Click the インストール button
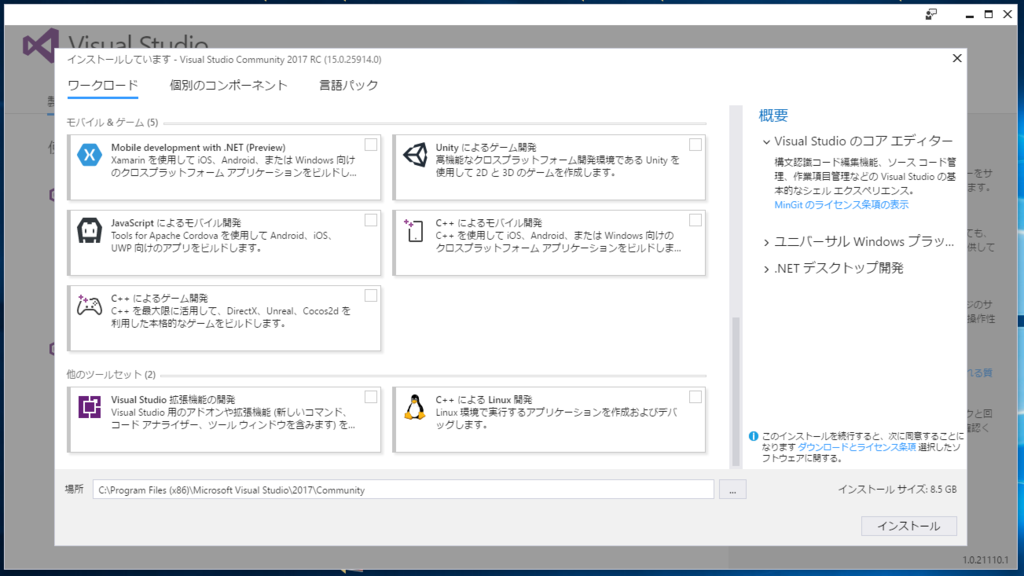The image size is (1024, 576). click(x=908, y=526)
